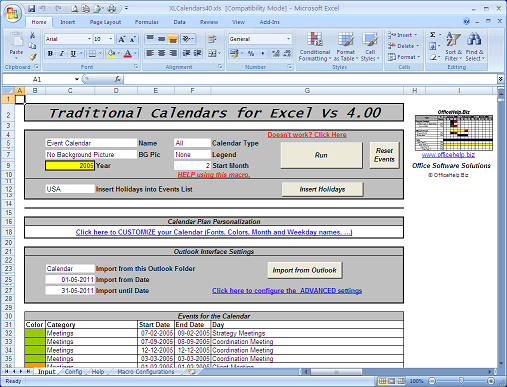507x387 pixels.
Task: Click the Run button
Action: pos(321,155)
